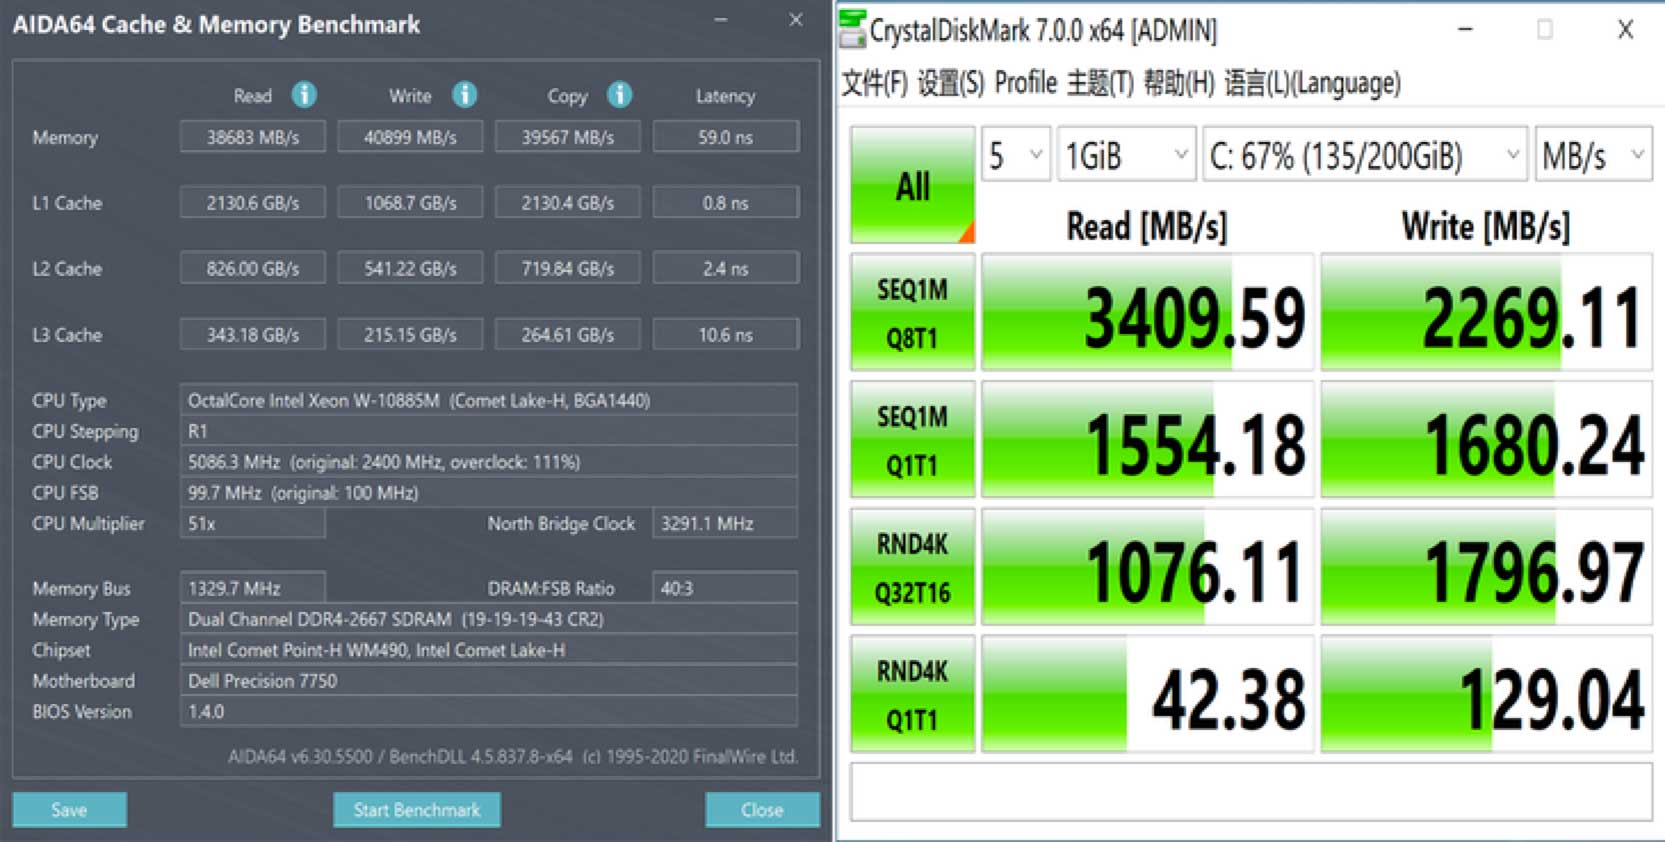Image resolution: width=1665 pixels, height=842 pixels.
Task: Open the Profile menu
Action: [x=1025, y=83]
